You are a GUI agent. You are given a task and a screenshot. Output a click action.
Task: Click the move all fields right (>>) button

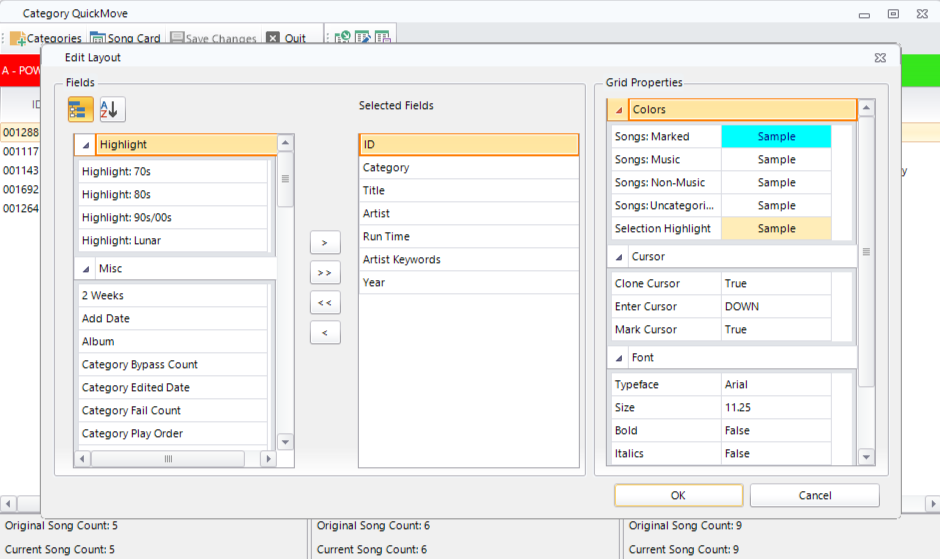[x=324, y=273]
